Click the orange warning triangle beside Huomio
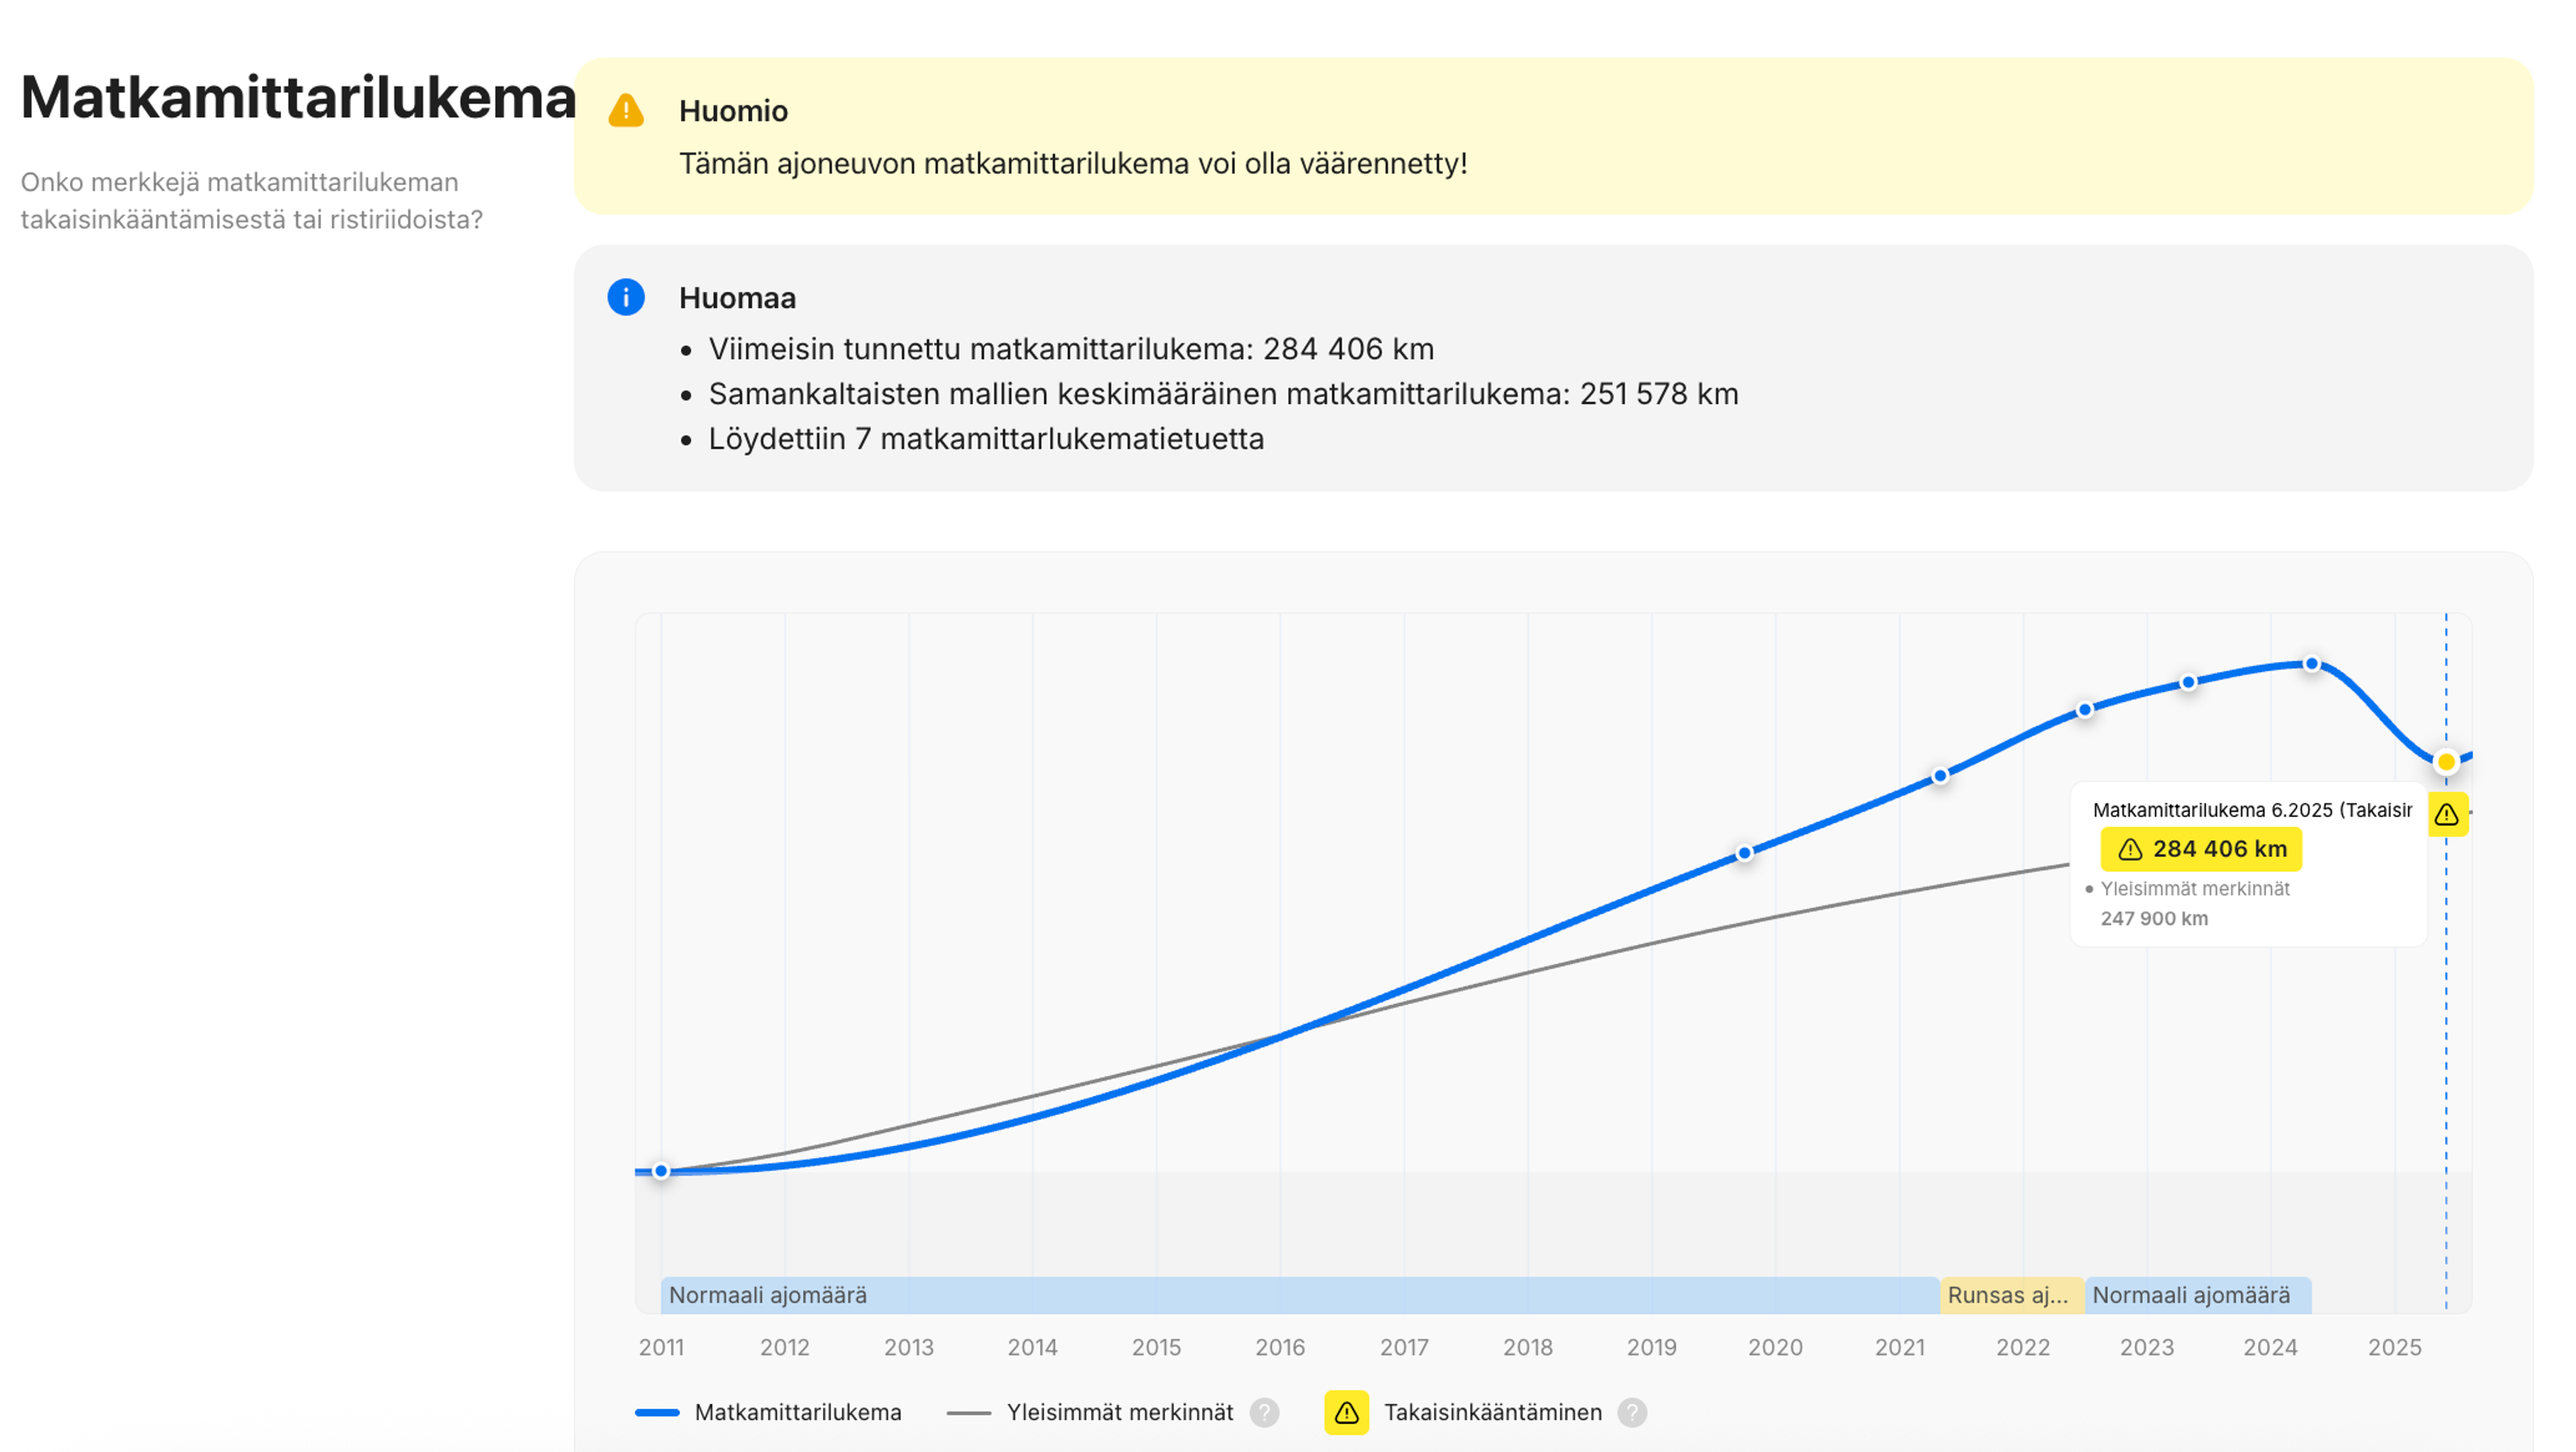Screen dimensions: 2576x1452 626,110
